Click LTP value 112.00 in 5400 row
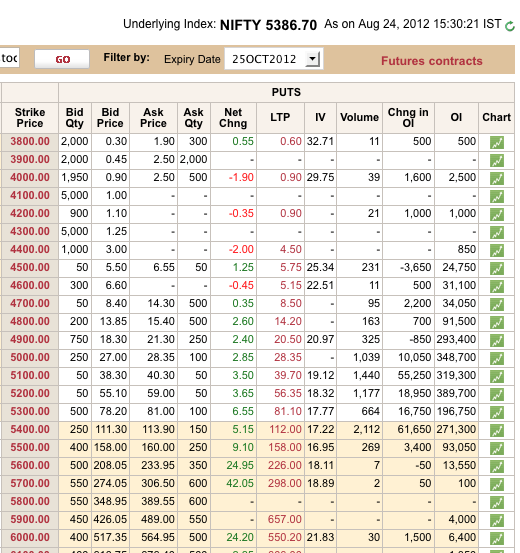 coord(285,429)
